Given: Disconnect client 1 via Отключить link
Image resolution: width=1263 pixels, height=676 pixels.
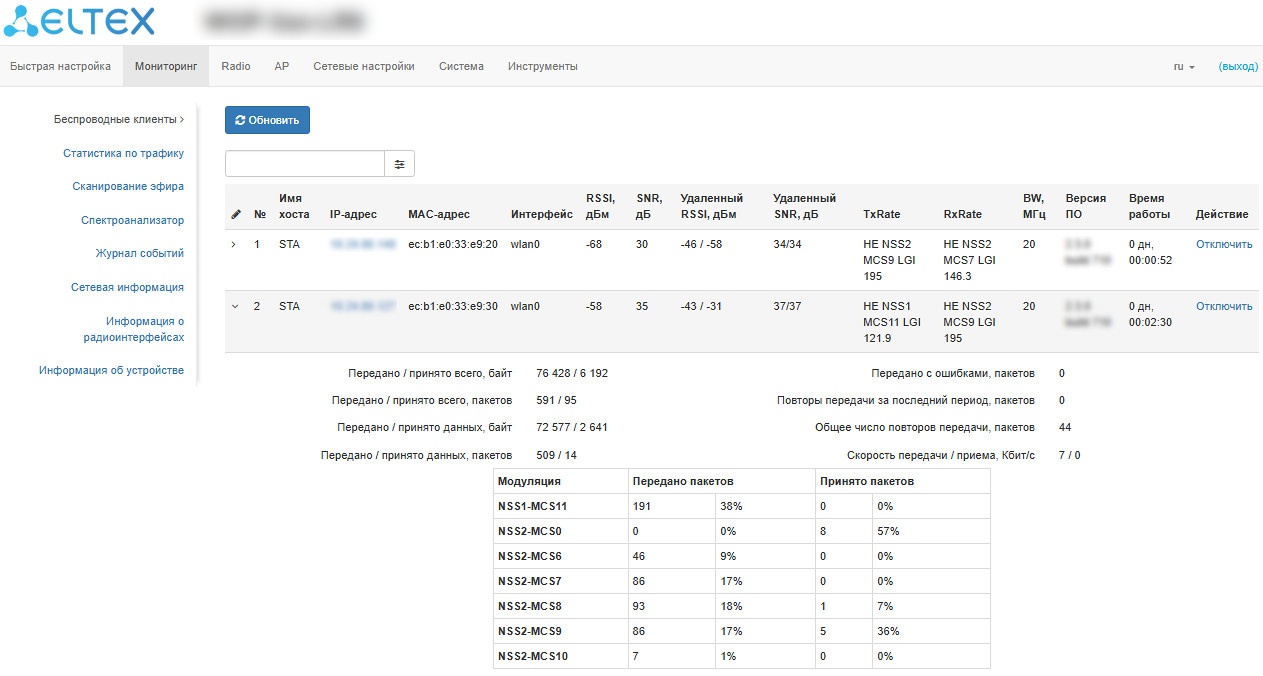Looking at the screenshot, I should click(1223, 245).
